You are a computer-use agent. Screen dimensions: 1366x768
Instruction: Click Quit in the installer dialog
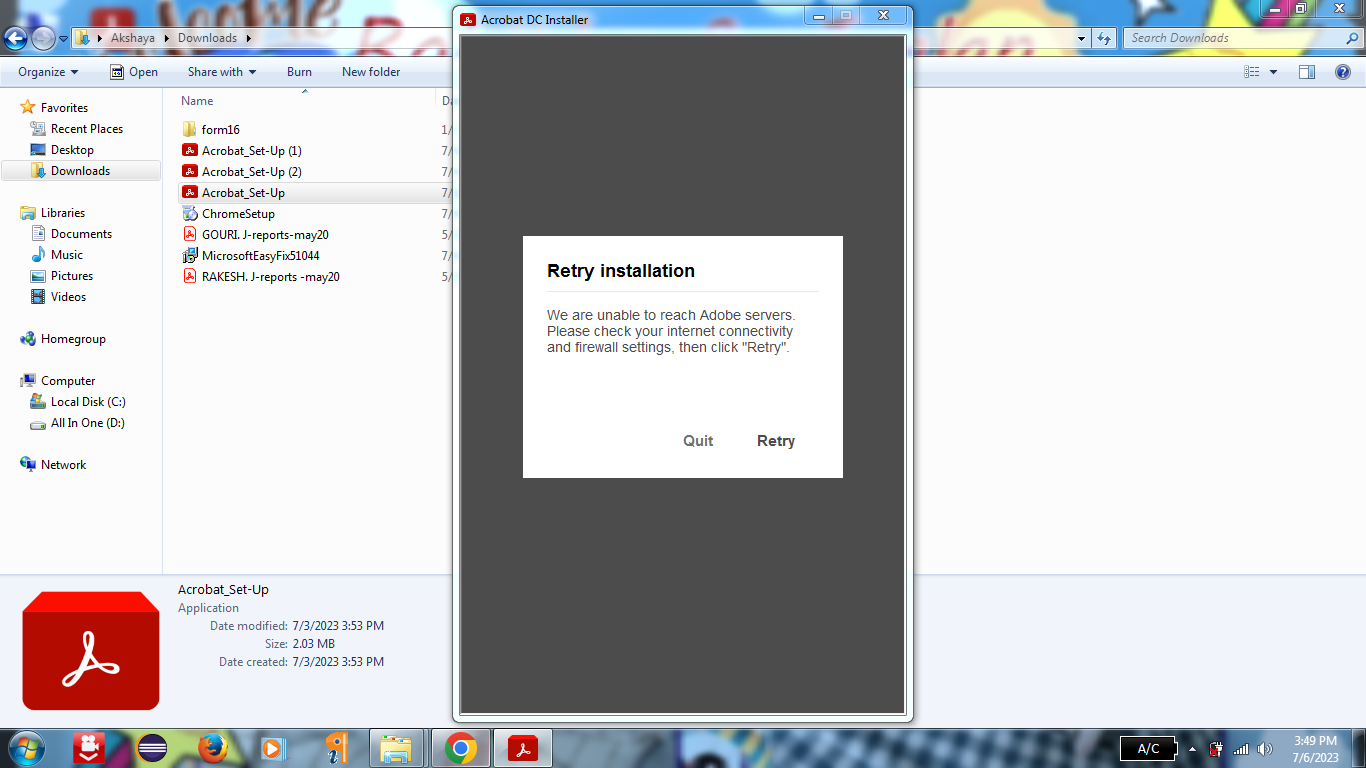698,441
